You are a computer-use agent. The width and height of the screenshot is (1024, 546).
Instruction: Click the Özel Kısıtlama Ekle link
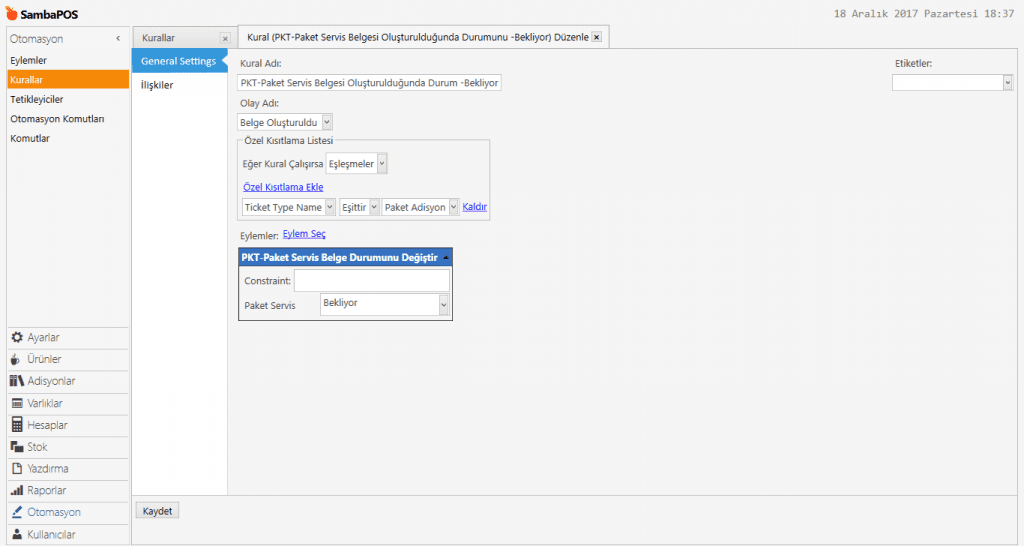coord(283,187)
